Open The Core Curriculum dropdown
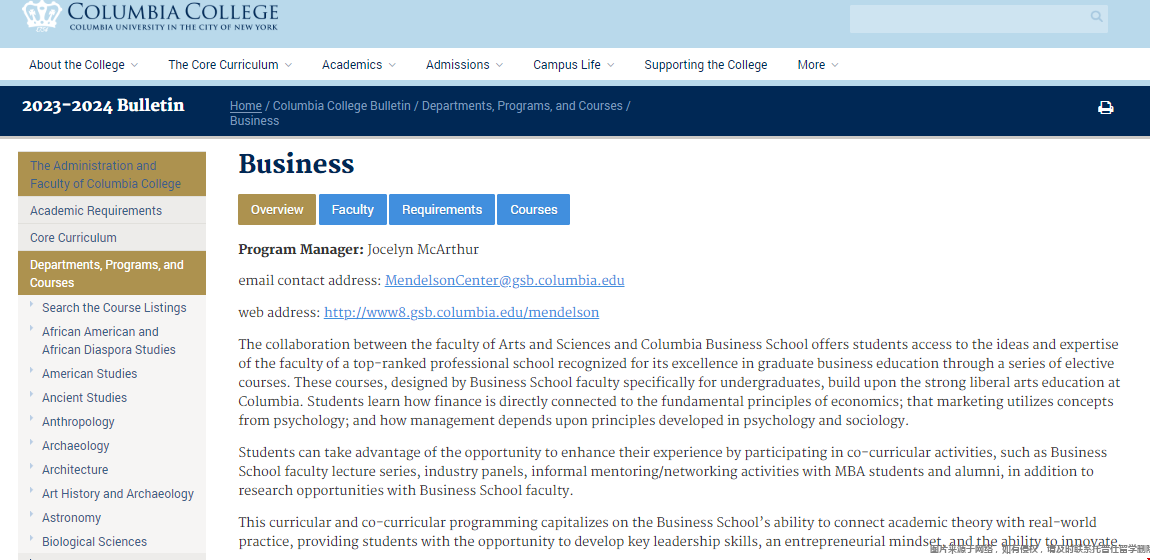This screenshot has height=560, width=1150. pos(230,65)
